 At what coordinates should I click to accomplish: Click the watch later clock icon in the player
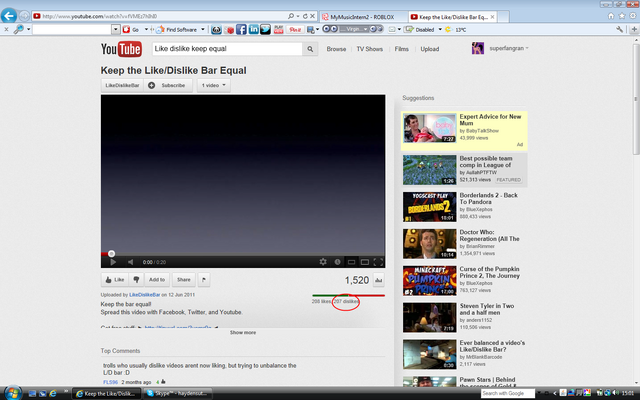(338, 262)
